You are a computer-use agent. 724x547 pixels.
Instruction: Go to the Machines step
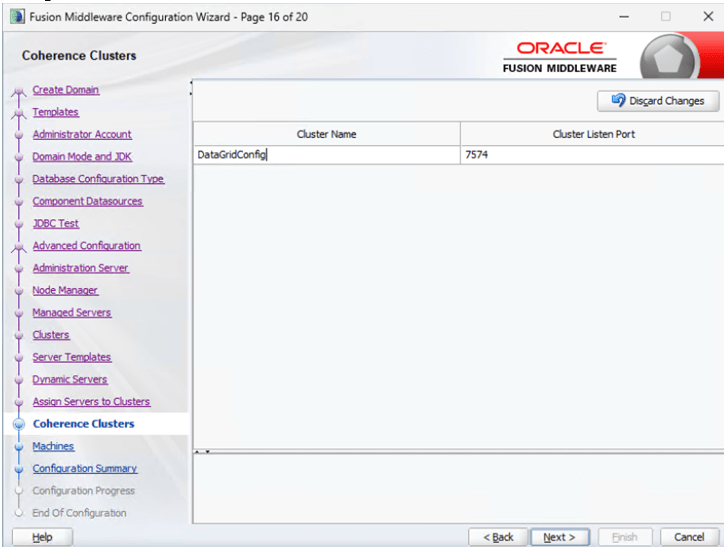click(x=53, y=446)
